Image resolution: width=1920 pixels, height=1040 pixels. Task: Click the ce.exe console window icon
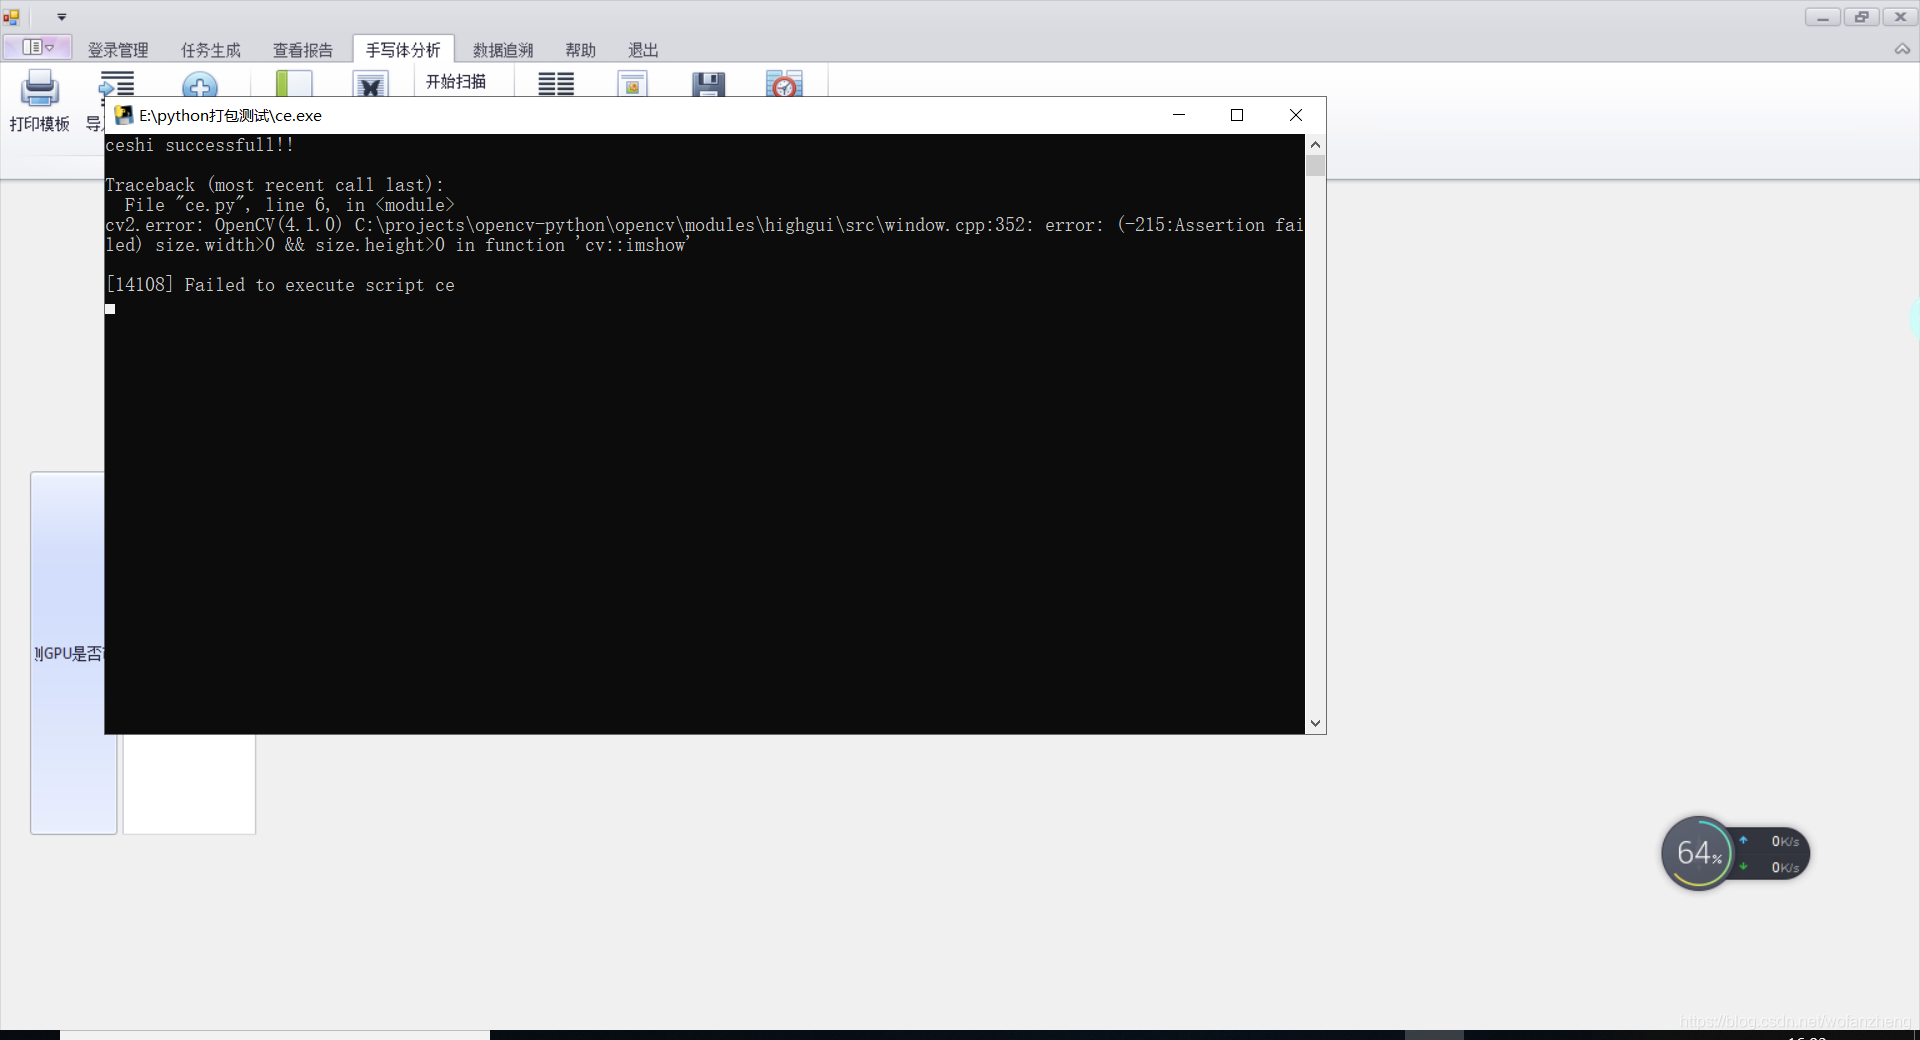point(124,115)
